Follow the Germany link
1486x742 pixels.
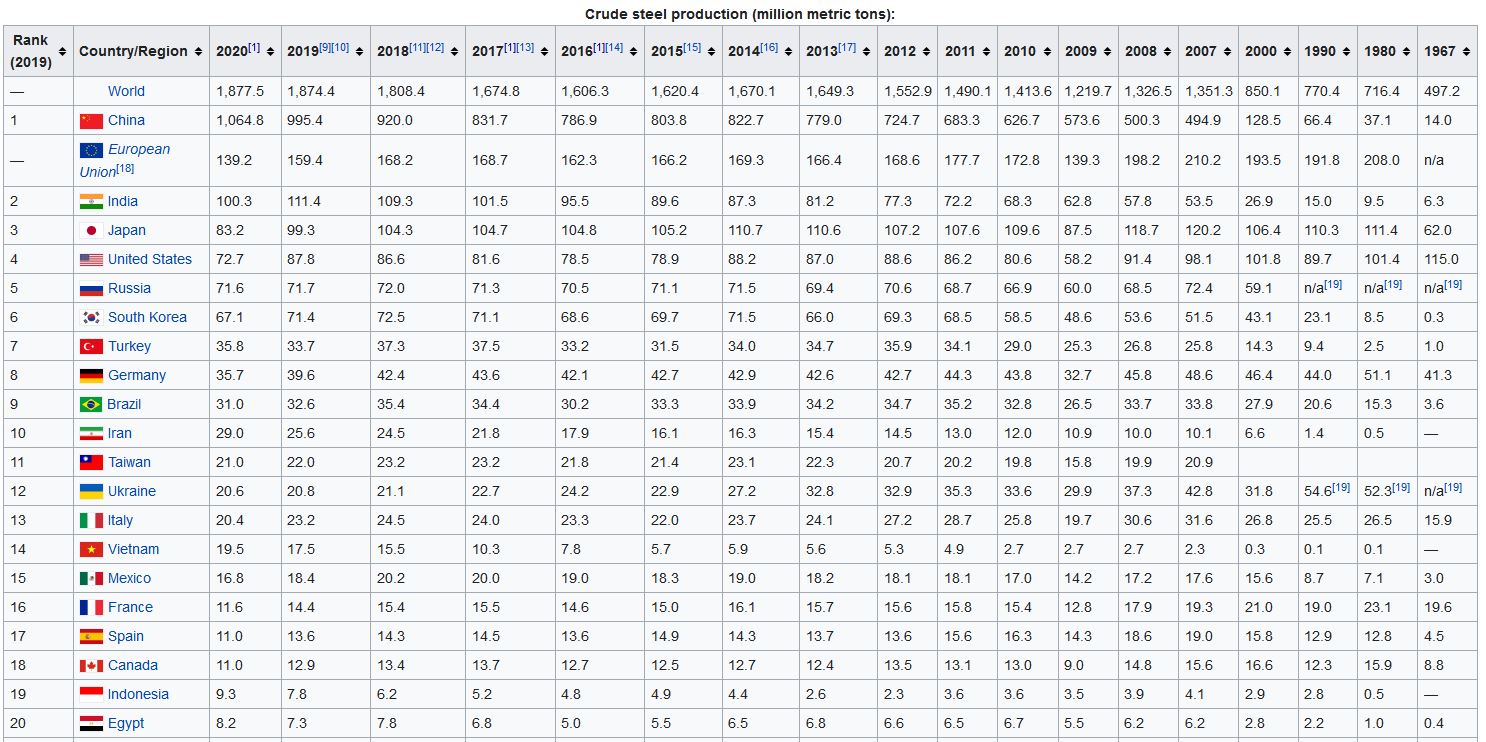tap(137, 375)
